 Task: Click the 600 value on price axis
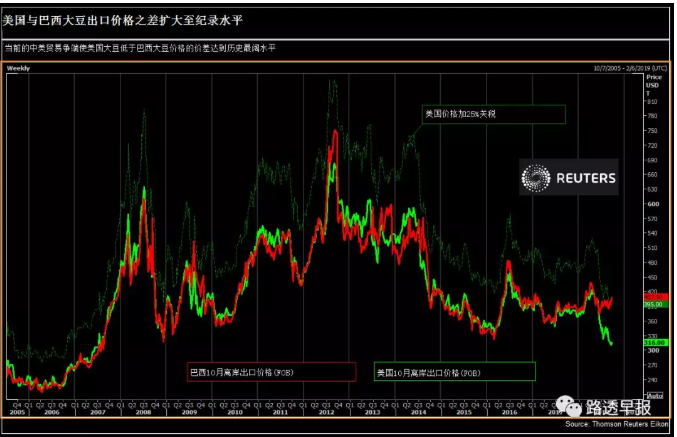653,203
